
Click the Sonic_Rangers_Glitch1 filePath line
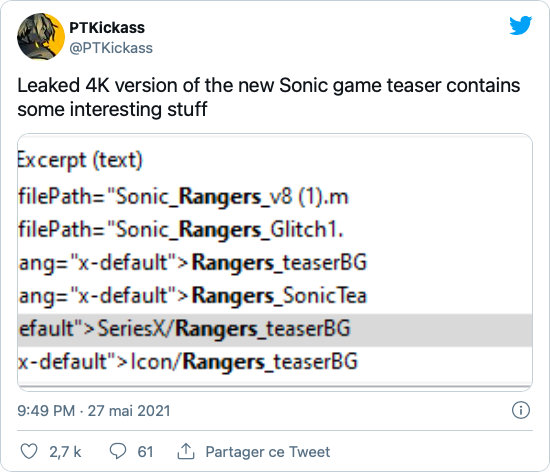click(x=181, y=230)
